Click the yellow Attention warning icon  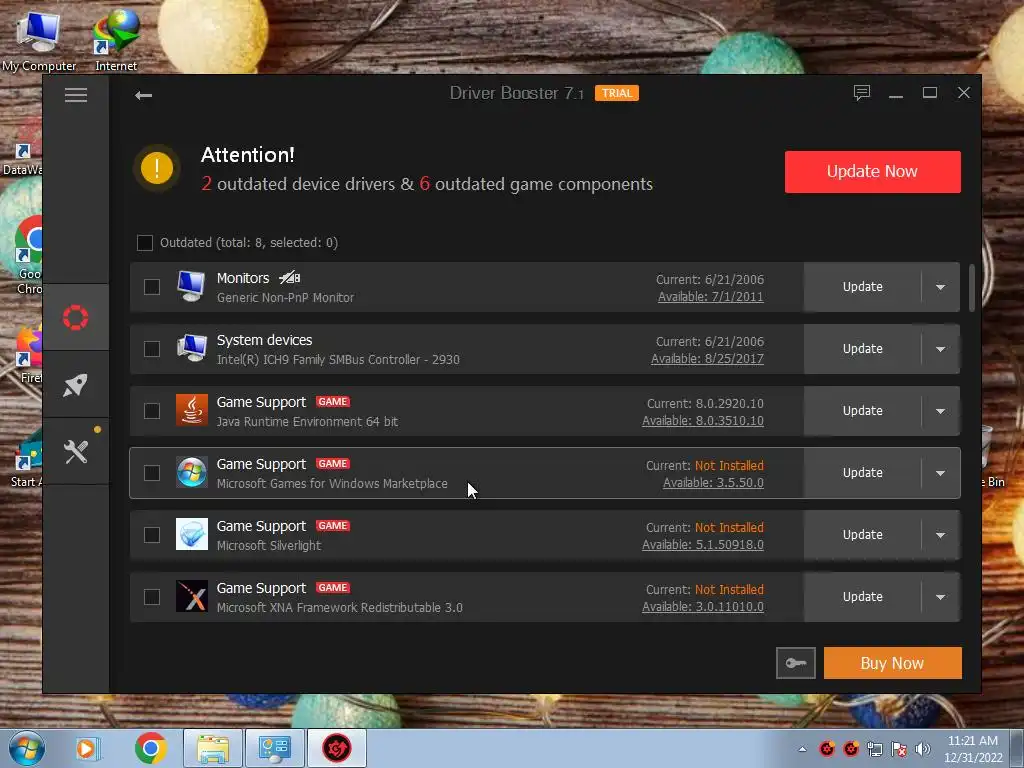coord(157,168)
